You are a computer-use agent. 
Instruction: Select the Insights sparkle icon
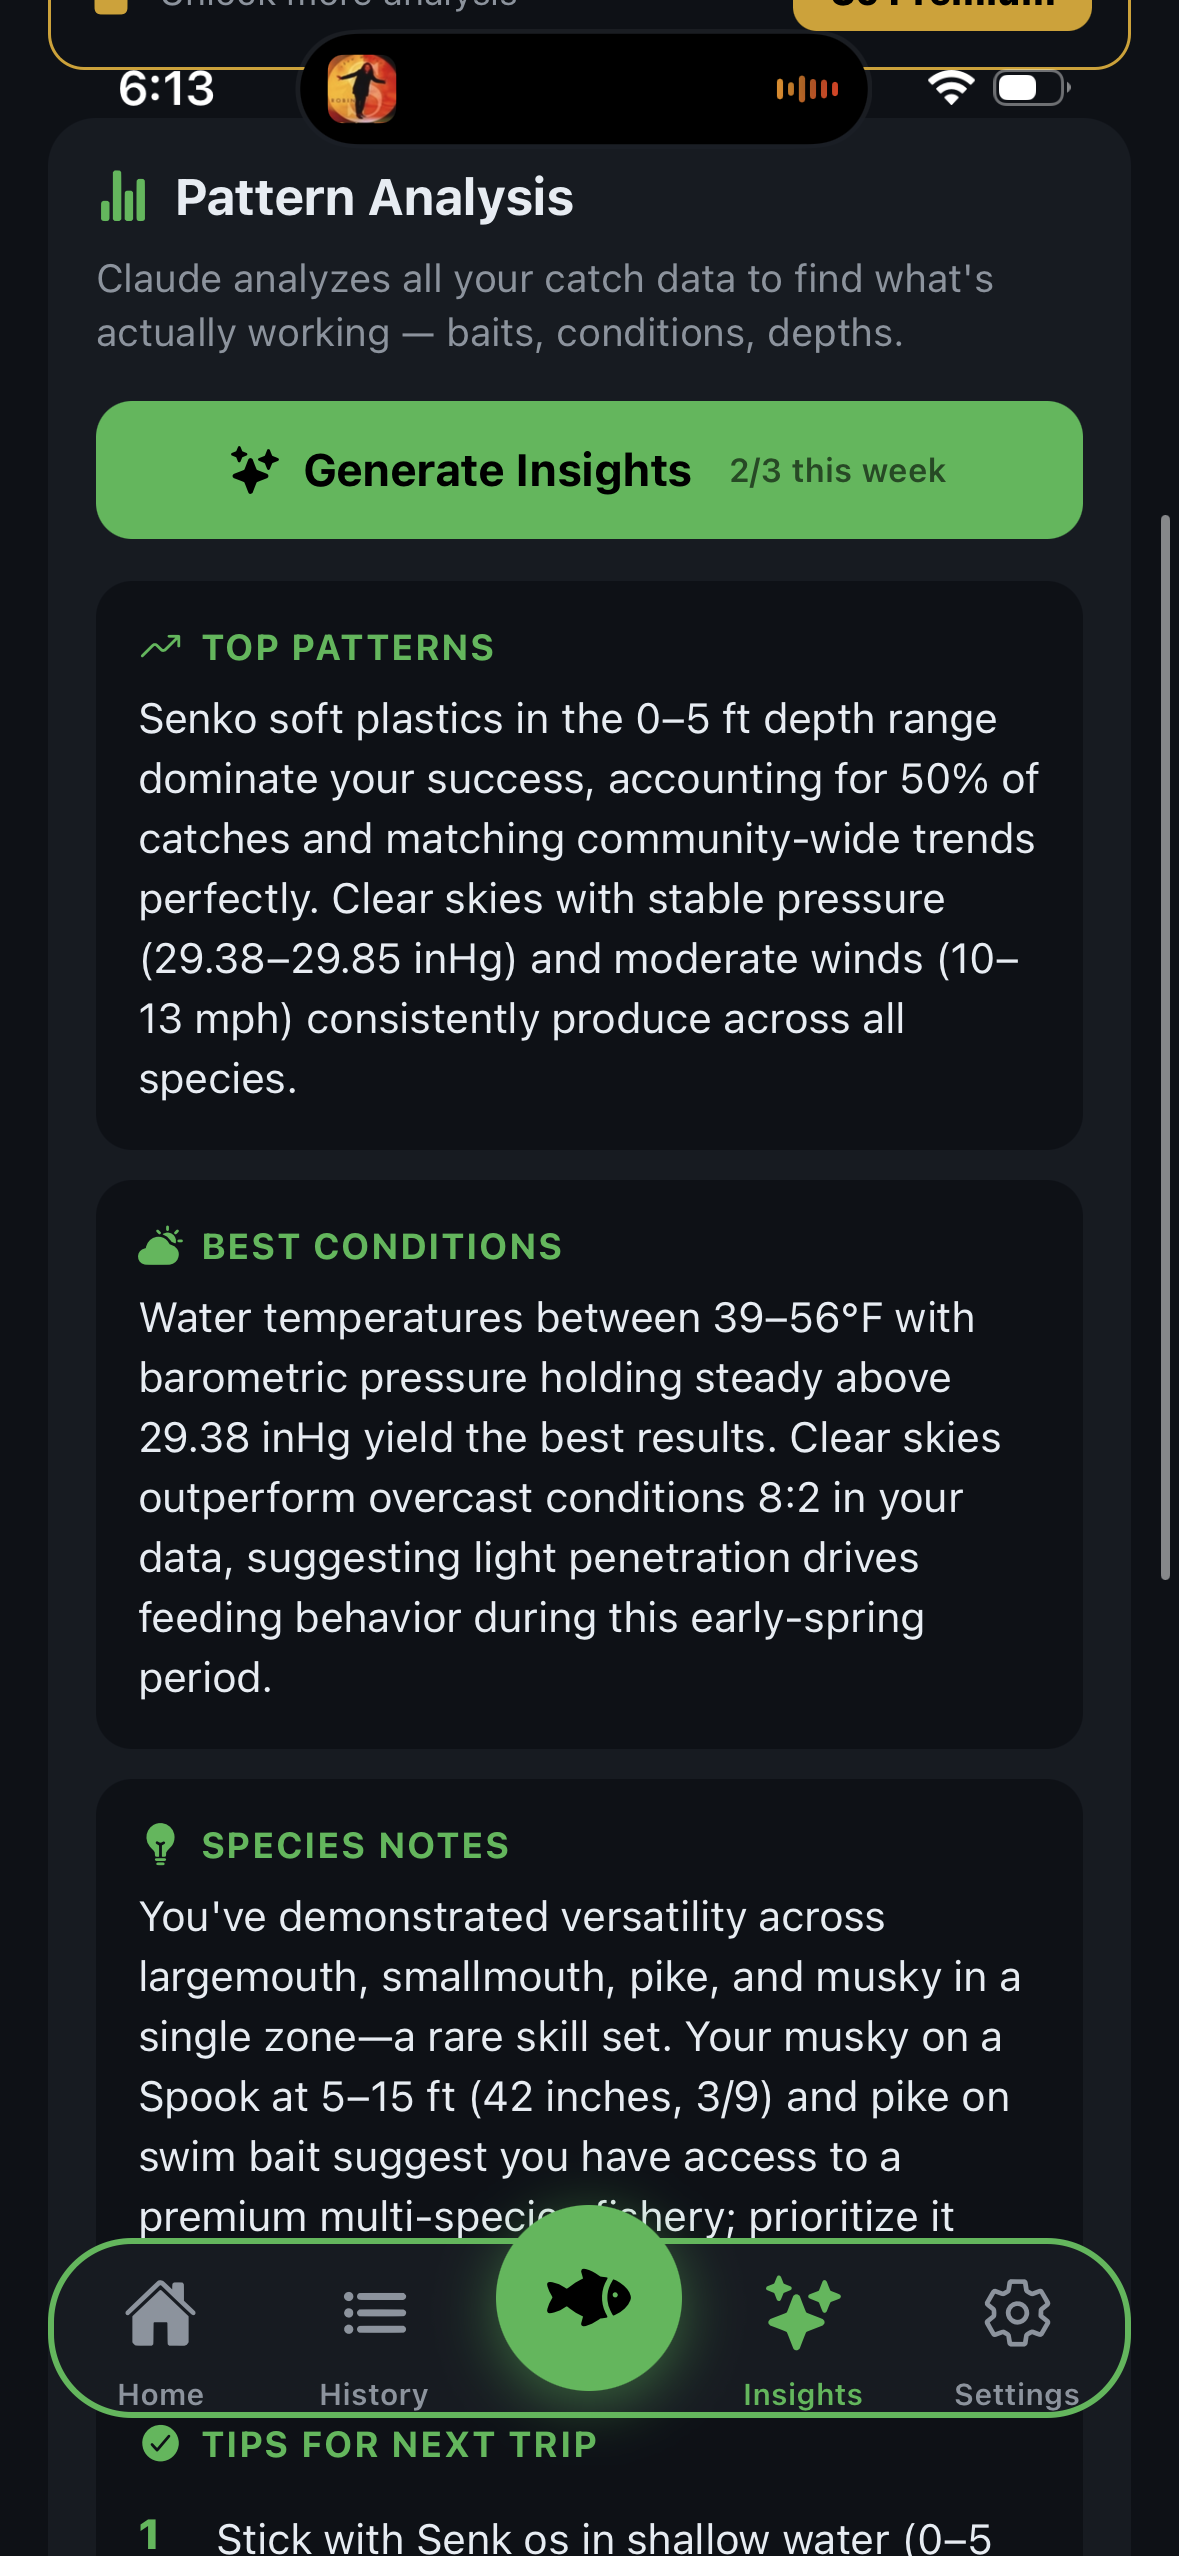[x=802, y=2313]
